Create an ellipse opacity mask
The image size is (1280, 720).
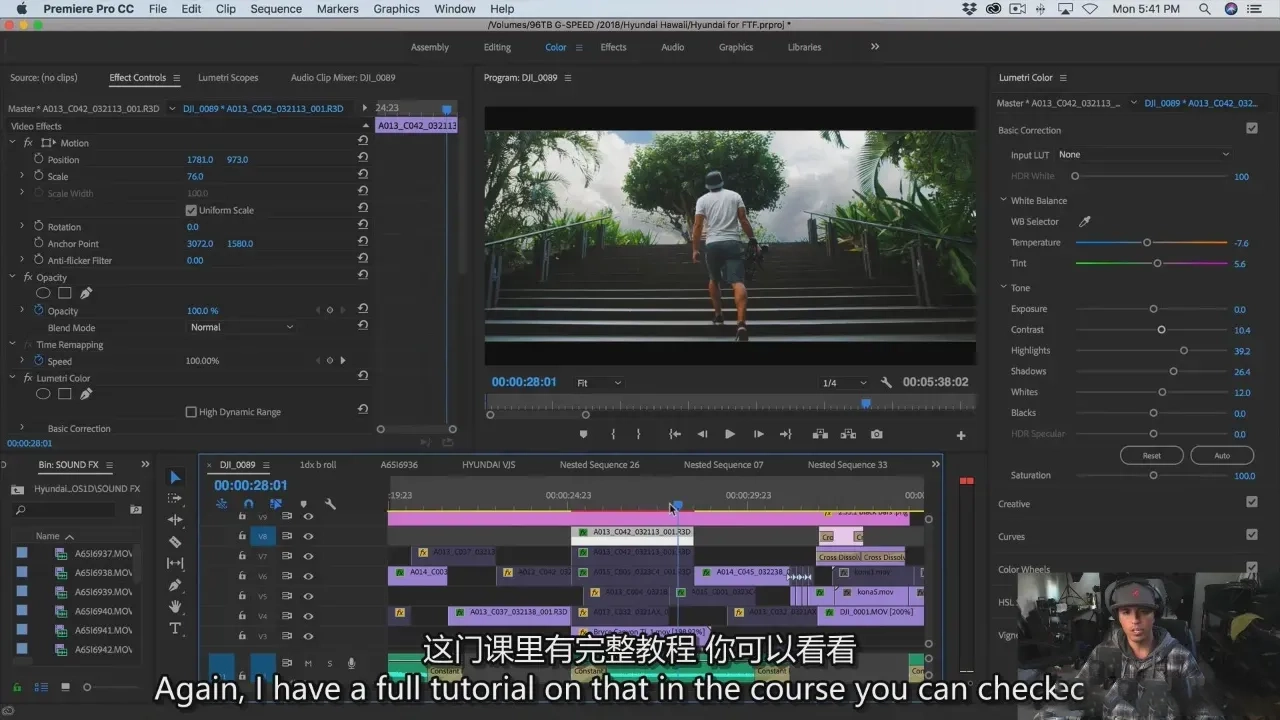44,293
